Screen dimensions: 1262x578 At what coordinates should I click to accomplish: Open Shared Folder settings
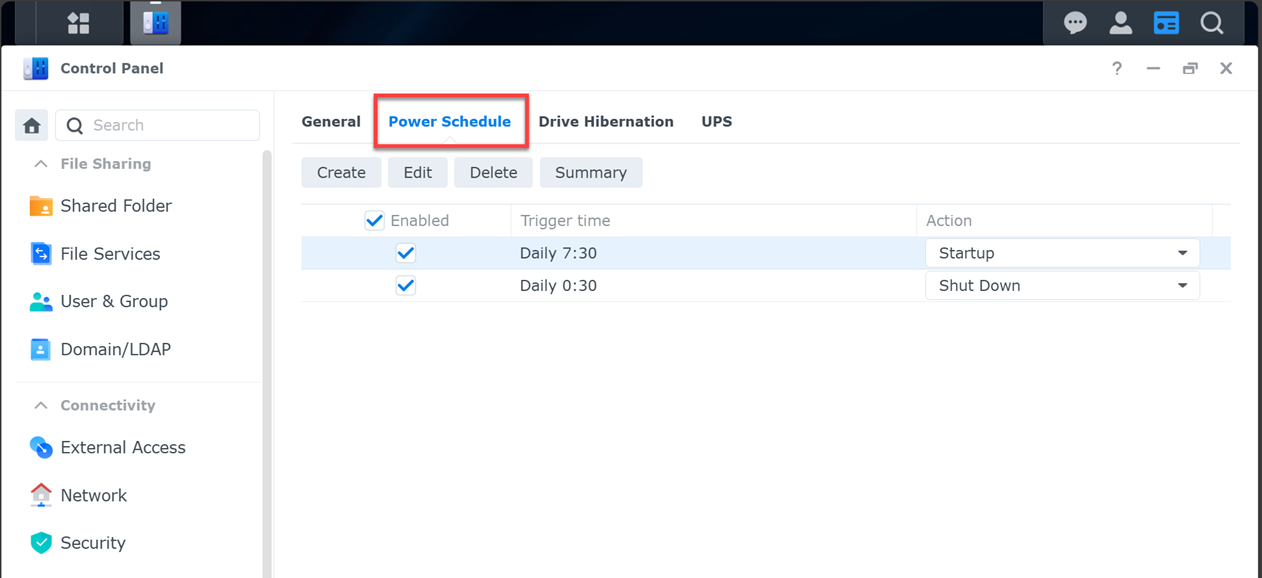[116, 206]
